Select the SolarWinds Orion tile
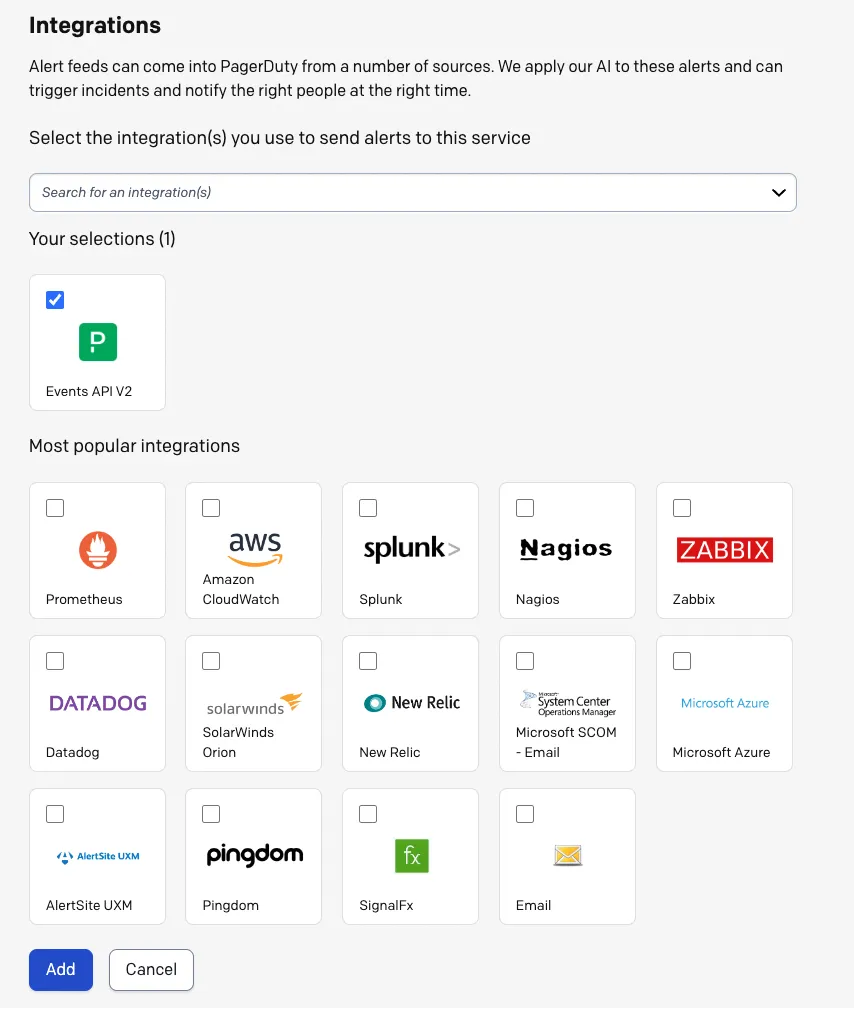Image resolution: width=854 pixels, height=1013 pixels. tap(253, 703)
